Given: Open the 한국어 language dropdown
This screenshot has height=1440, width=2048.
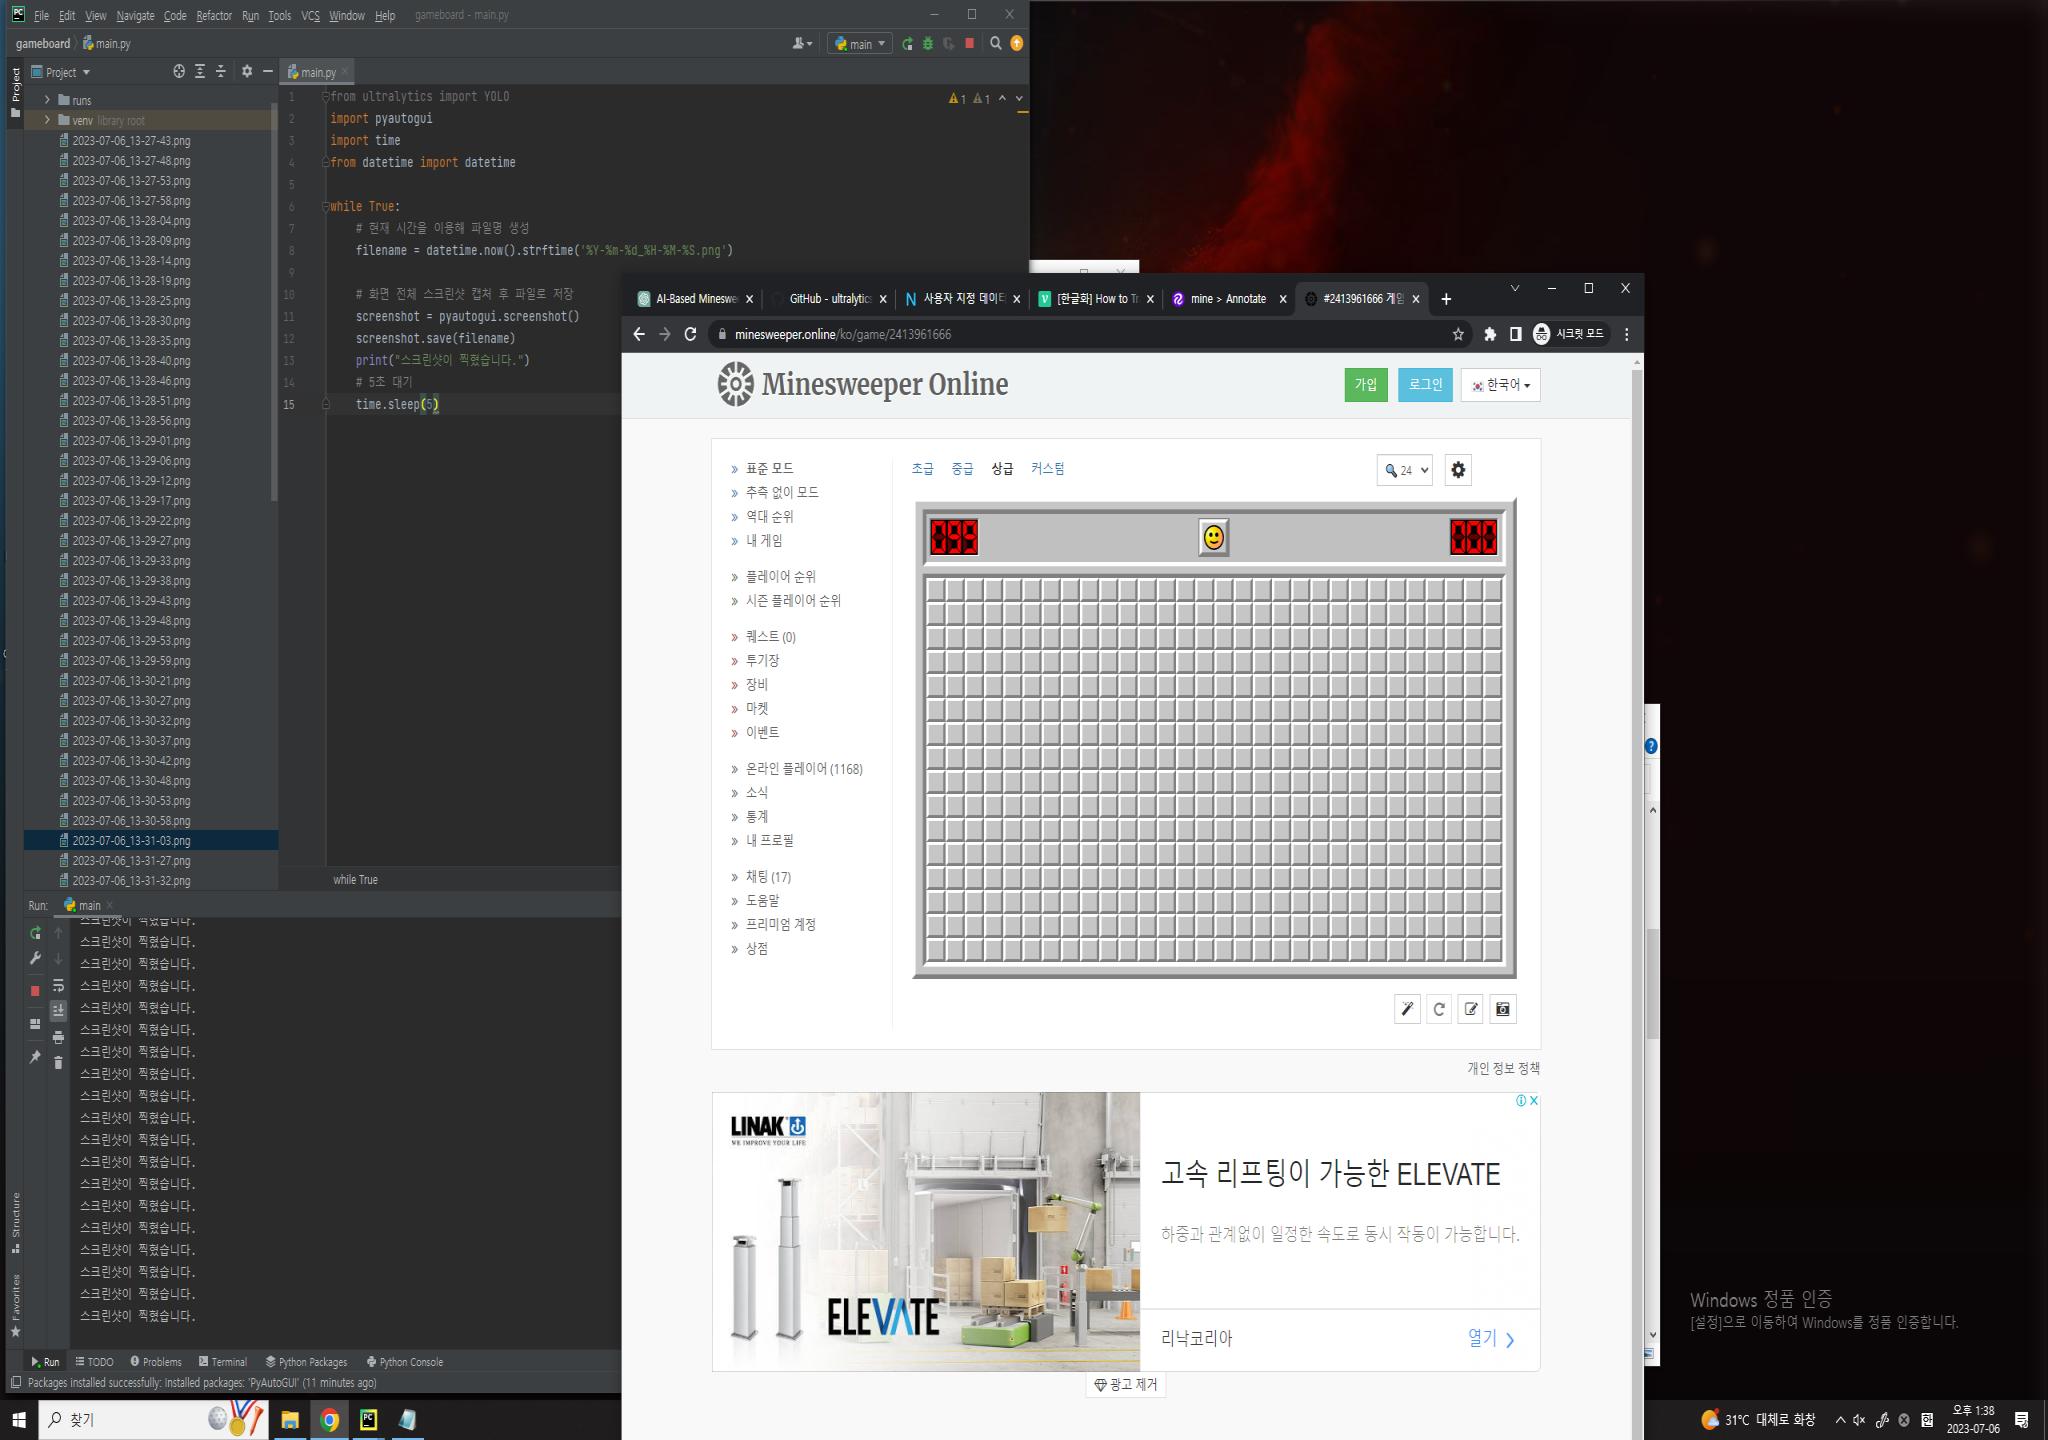Looking at the screenshot, I should [x=1500, y=385].
